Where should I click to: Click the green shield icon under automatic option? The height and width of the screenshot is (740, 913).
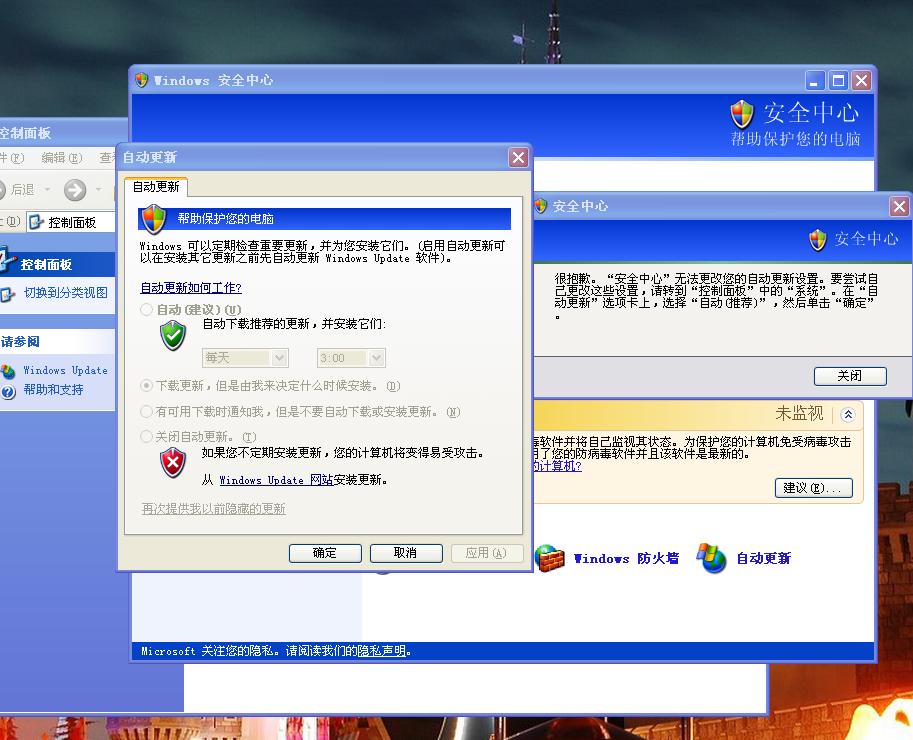(x=174, y=336)
